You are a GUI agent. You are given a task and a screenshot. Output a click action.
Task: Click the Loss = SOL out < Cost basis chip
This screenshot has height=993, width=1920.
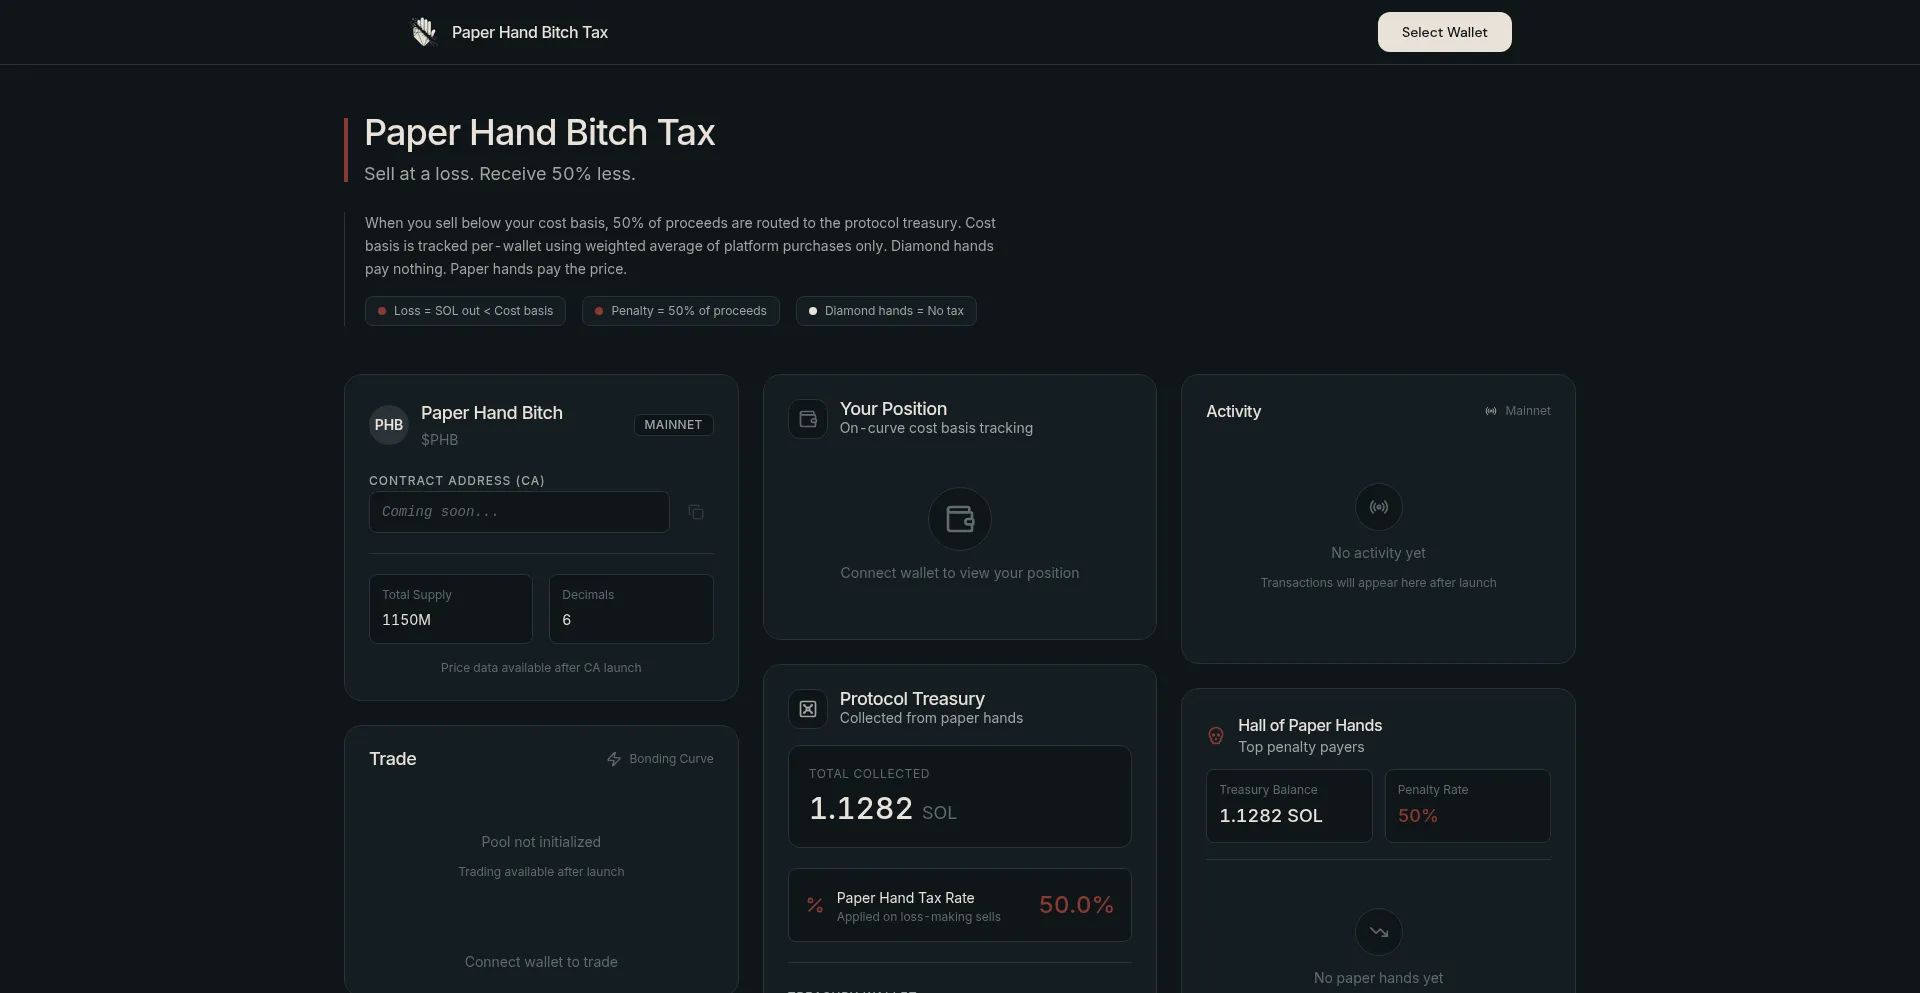coord(465,311)
